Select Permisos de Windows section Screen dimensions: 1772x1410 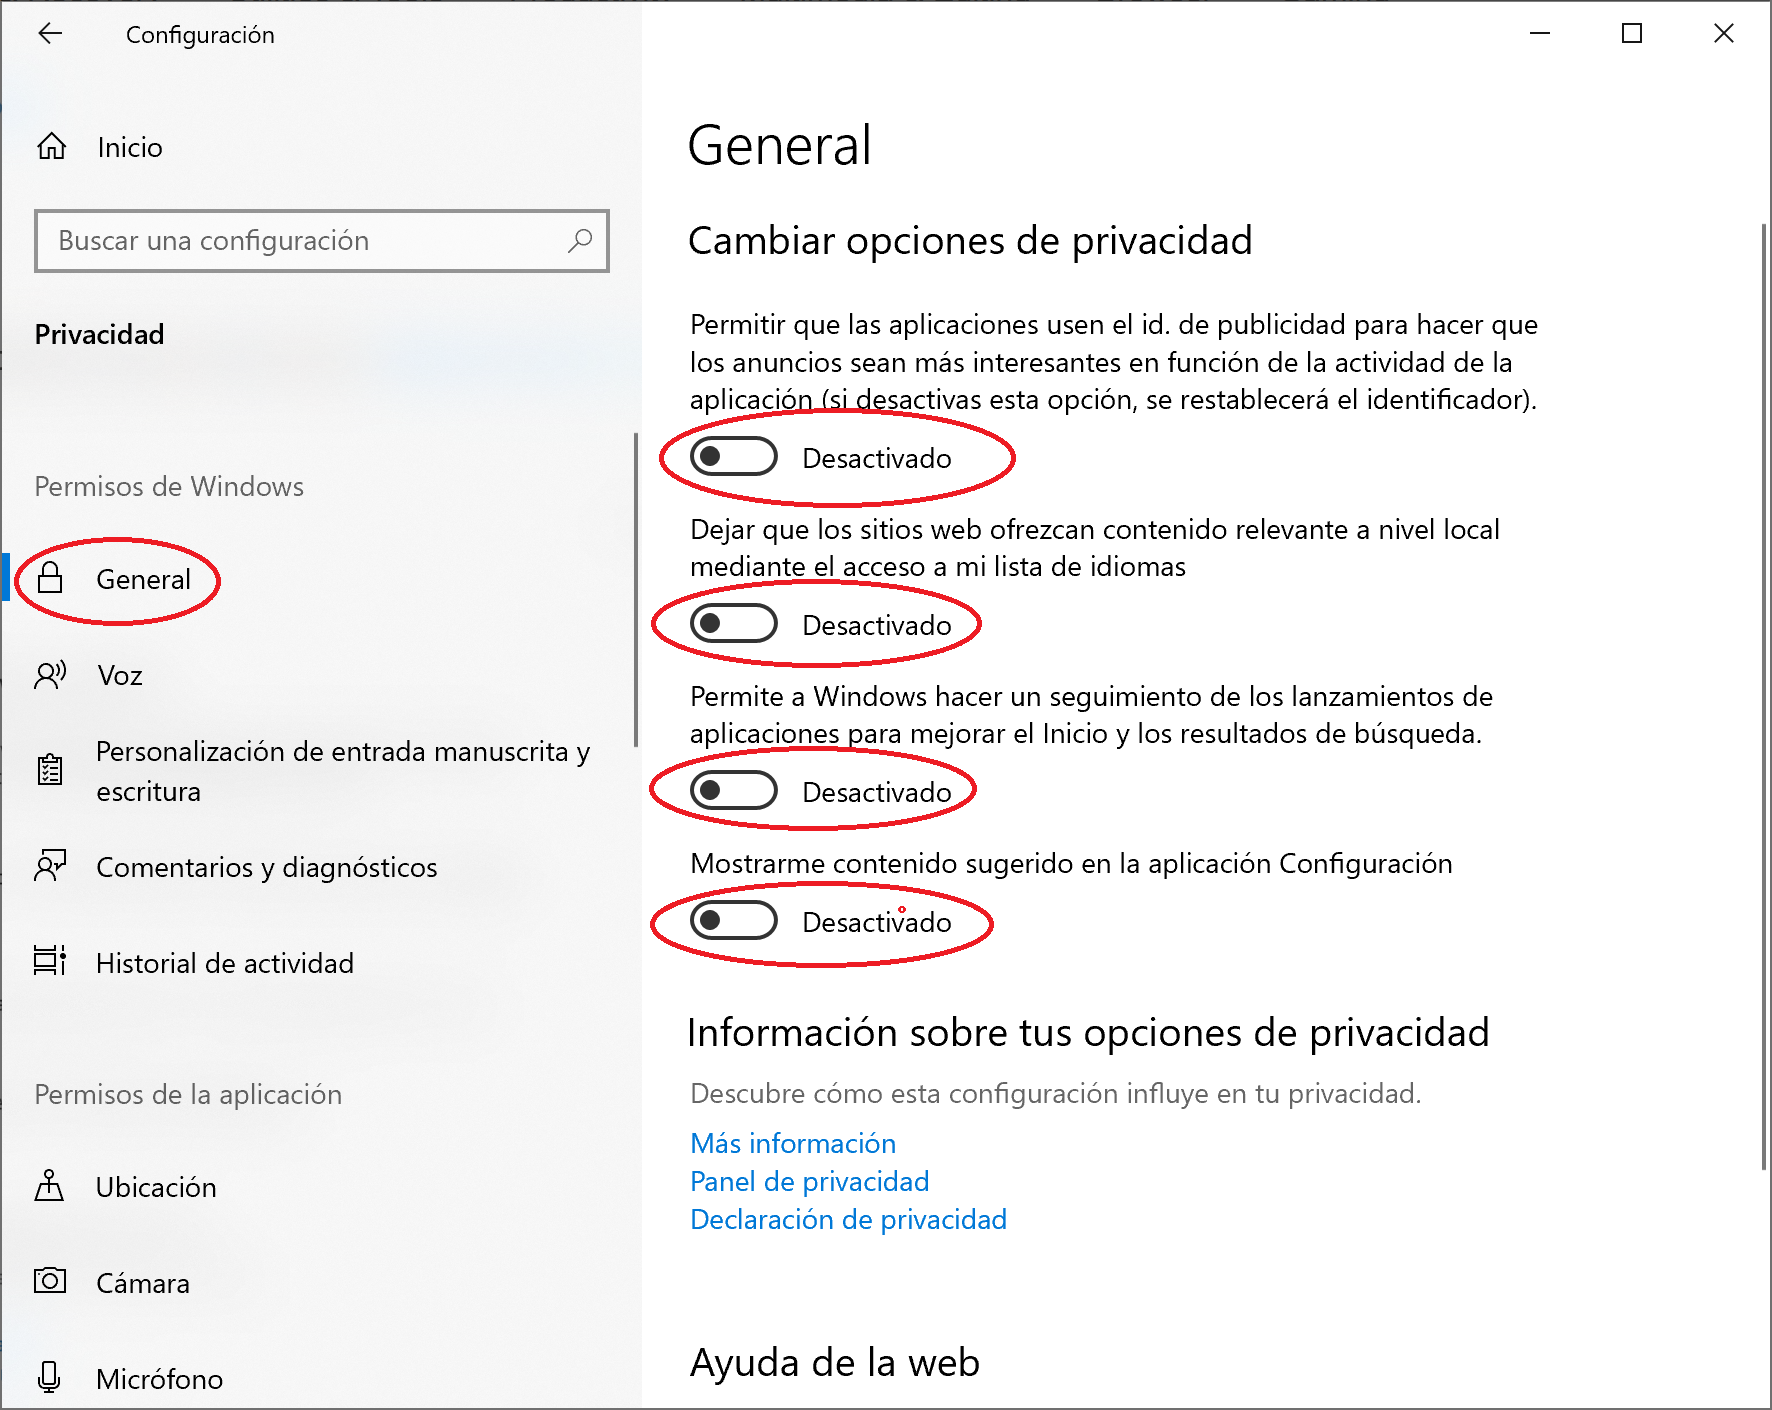169,487
